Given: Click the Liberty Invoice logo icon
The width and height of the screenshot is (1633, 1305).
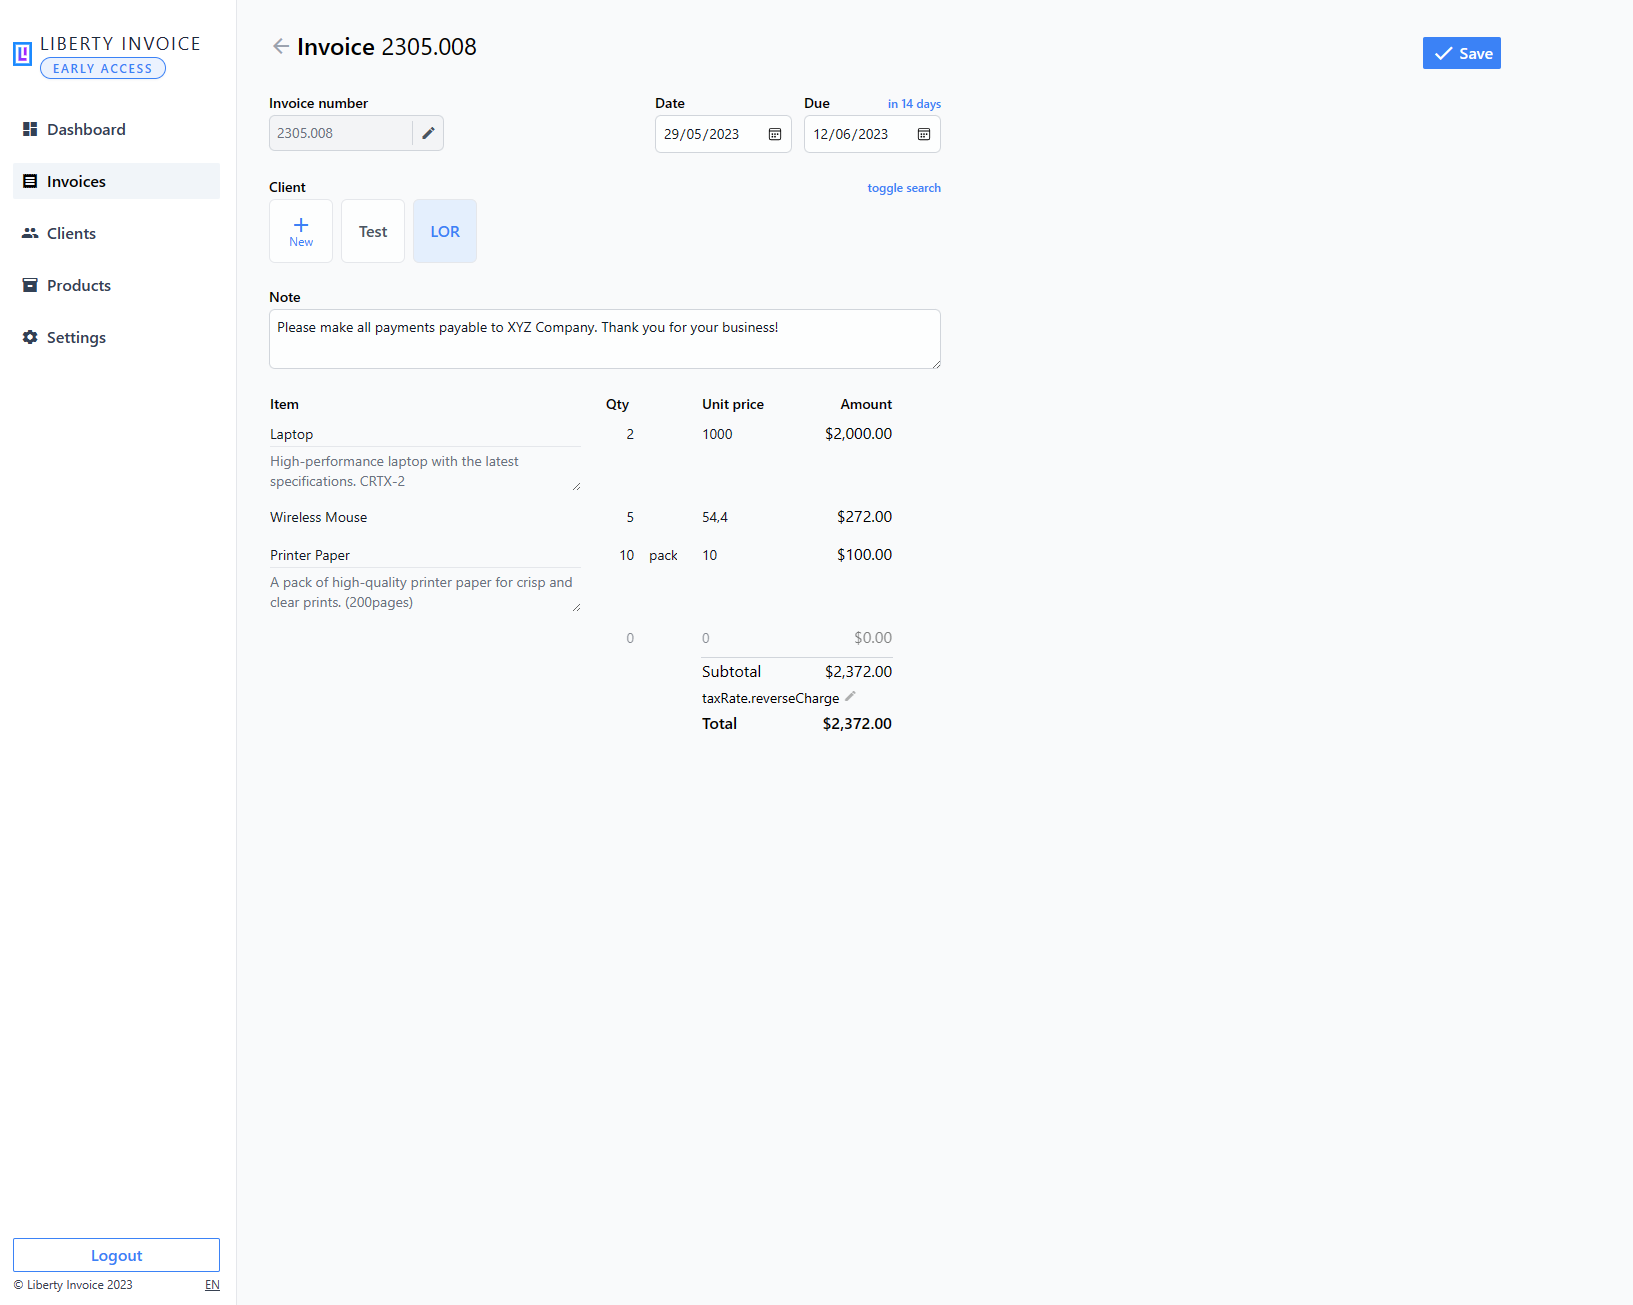Looking at the screenshot, I should coord(22,54).
